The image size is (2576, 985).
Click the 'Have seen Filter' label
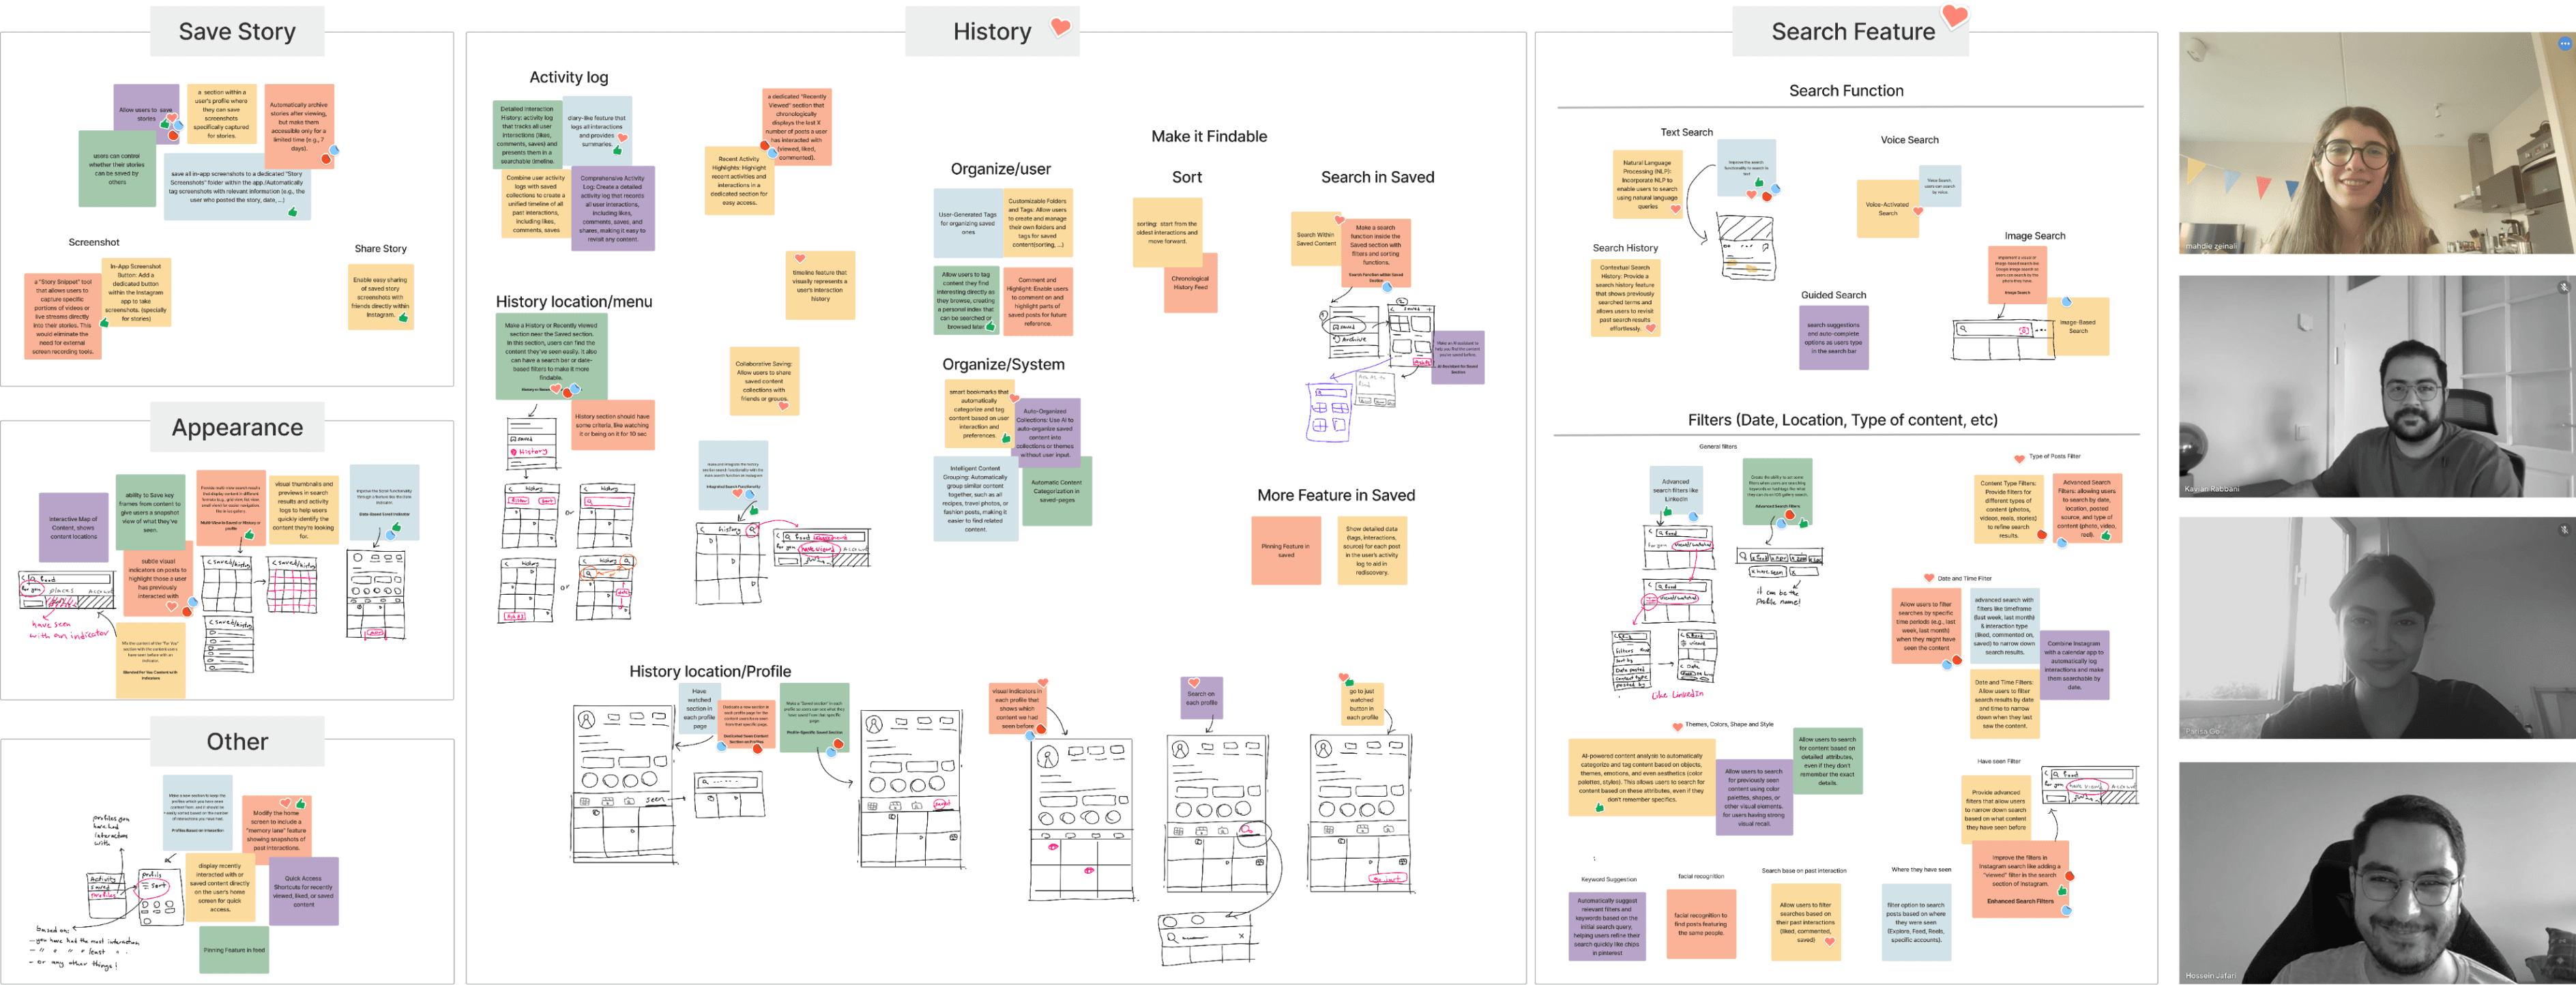[1998, 761]
